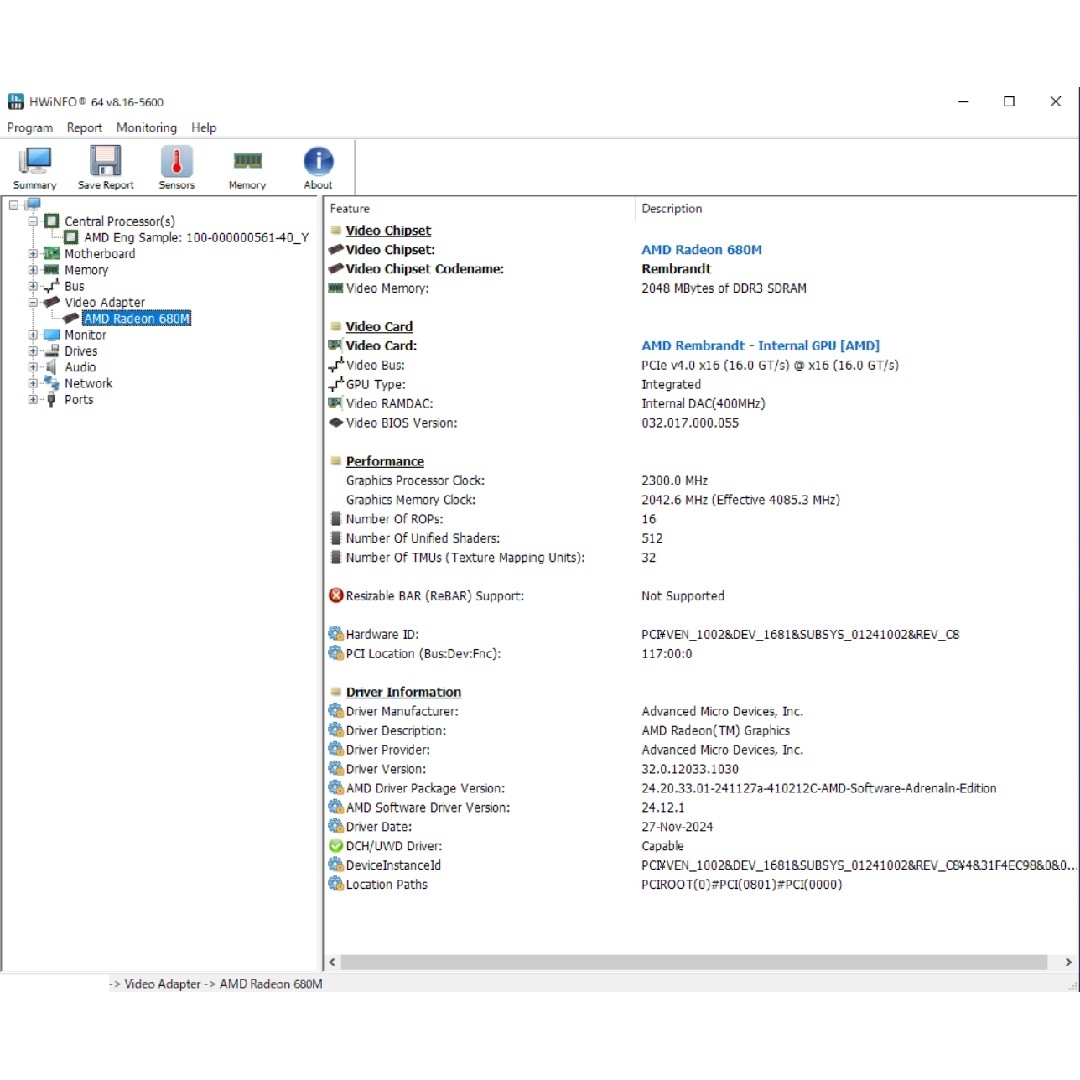Collapse the root computer tree node
This screenshot has width=1080, height=1080.
pos(14,205)
